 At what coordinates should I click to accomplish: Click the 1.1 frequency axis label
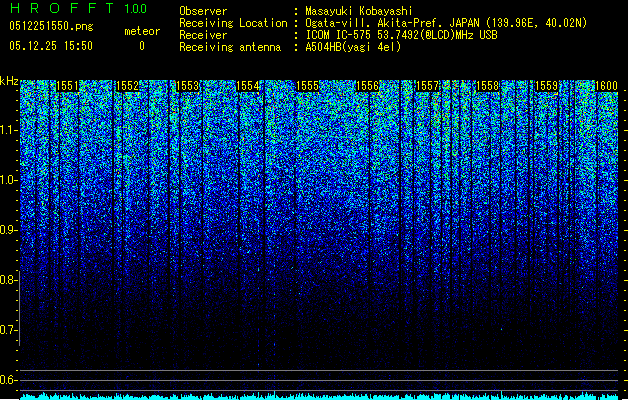(x=9, y=130)
